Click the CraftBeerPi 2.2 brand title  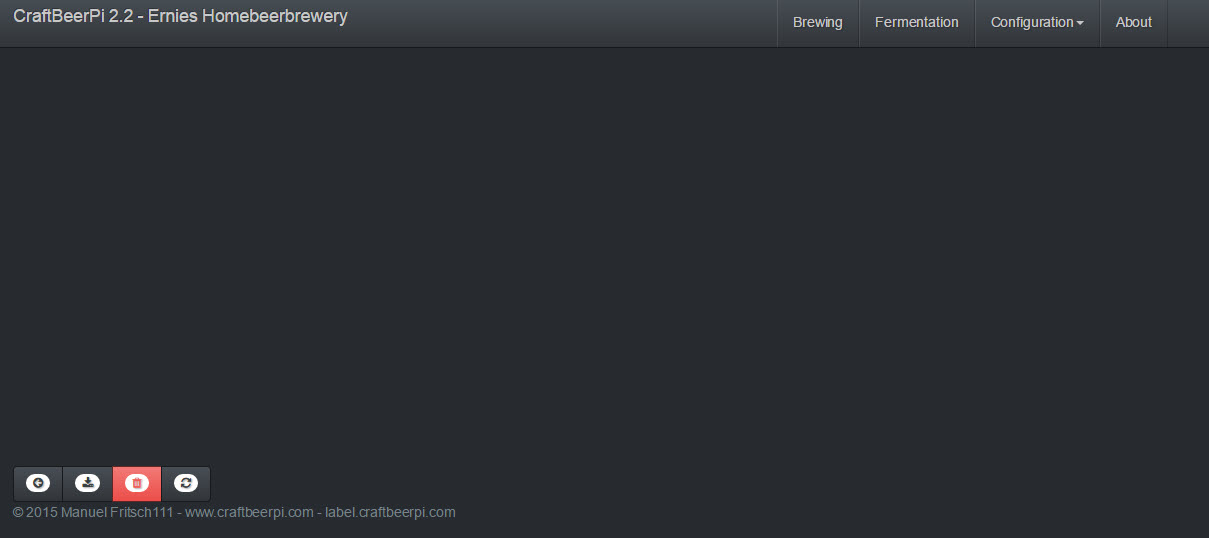coord(75,17)
